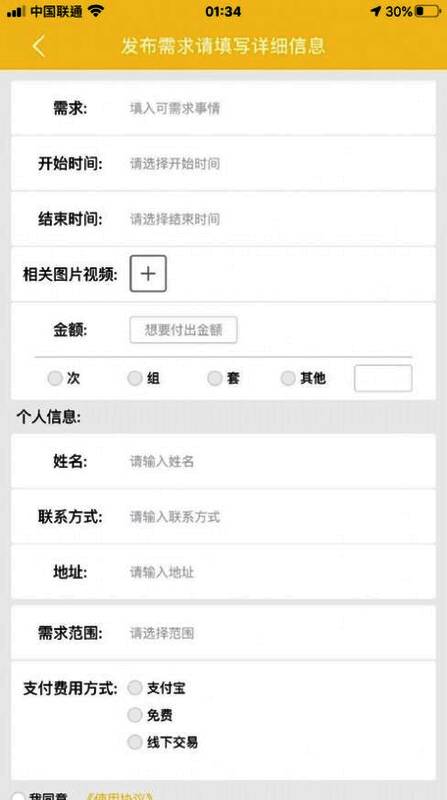Click the 金额 amount input box
447x800 pixels.
(183, 330)
